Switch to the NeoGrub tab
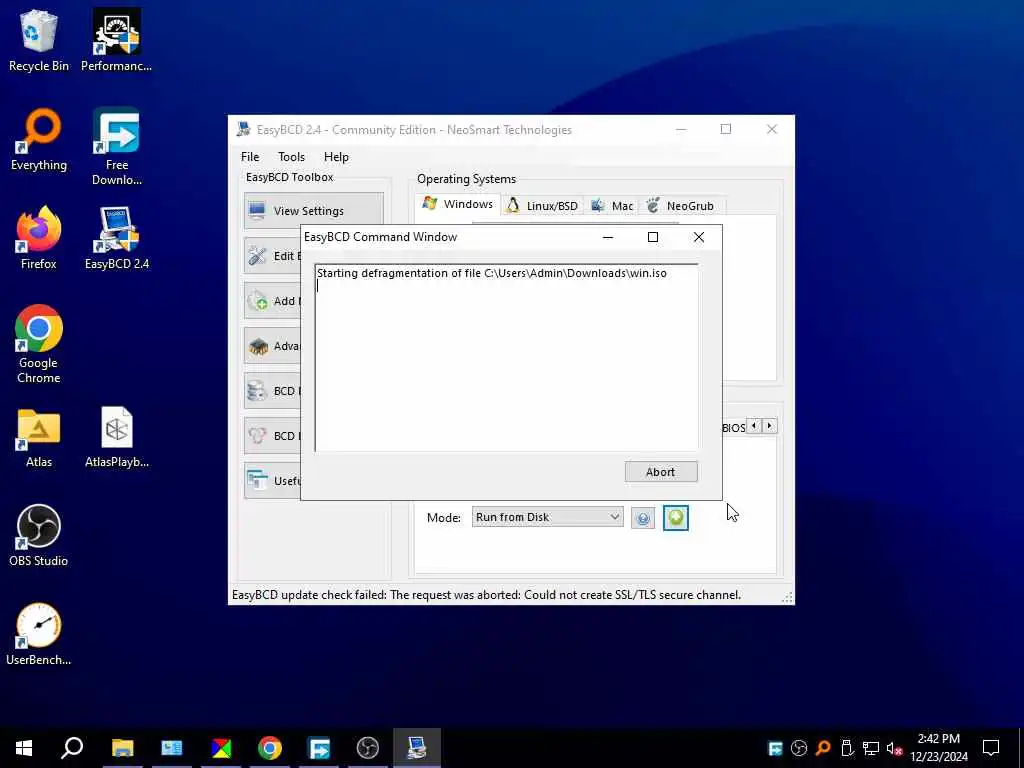The width and height of the screenshot is (1024, 768). tap(680, 206)
